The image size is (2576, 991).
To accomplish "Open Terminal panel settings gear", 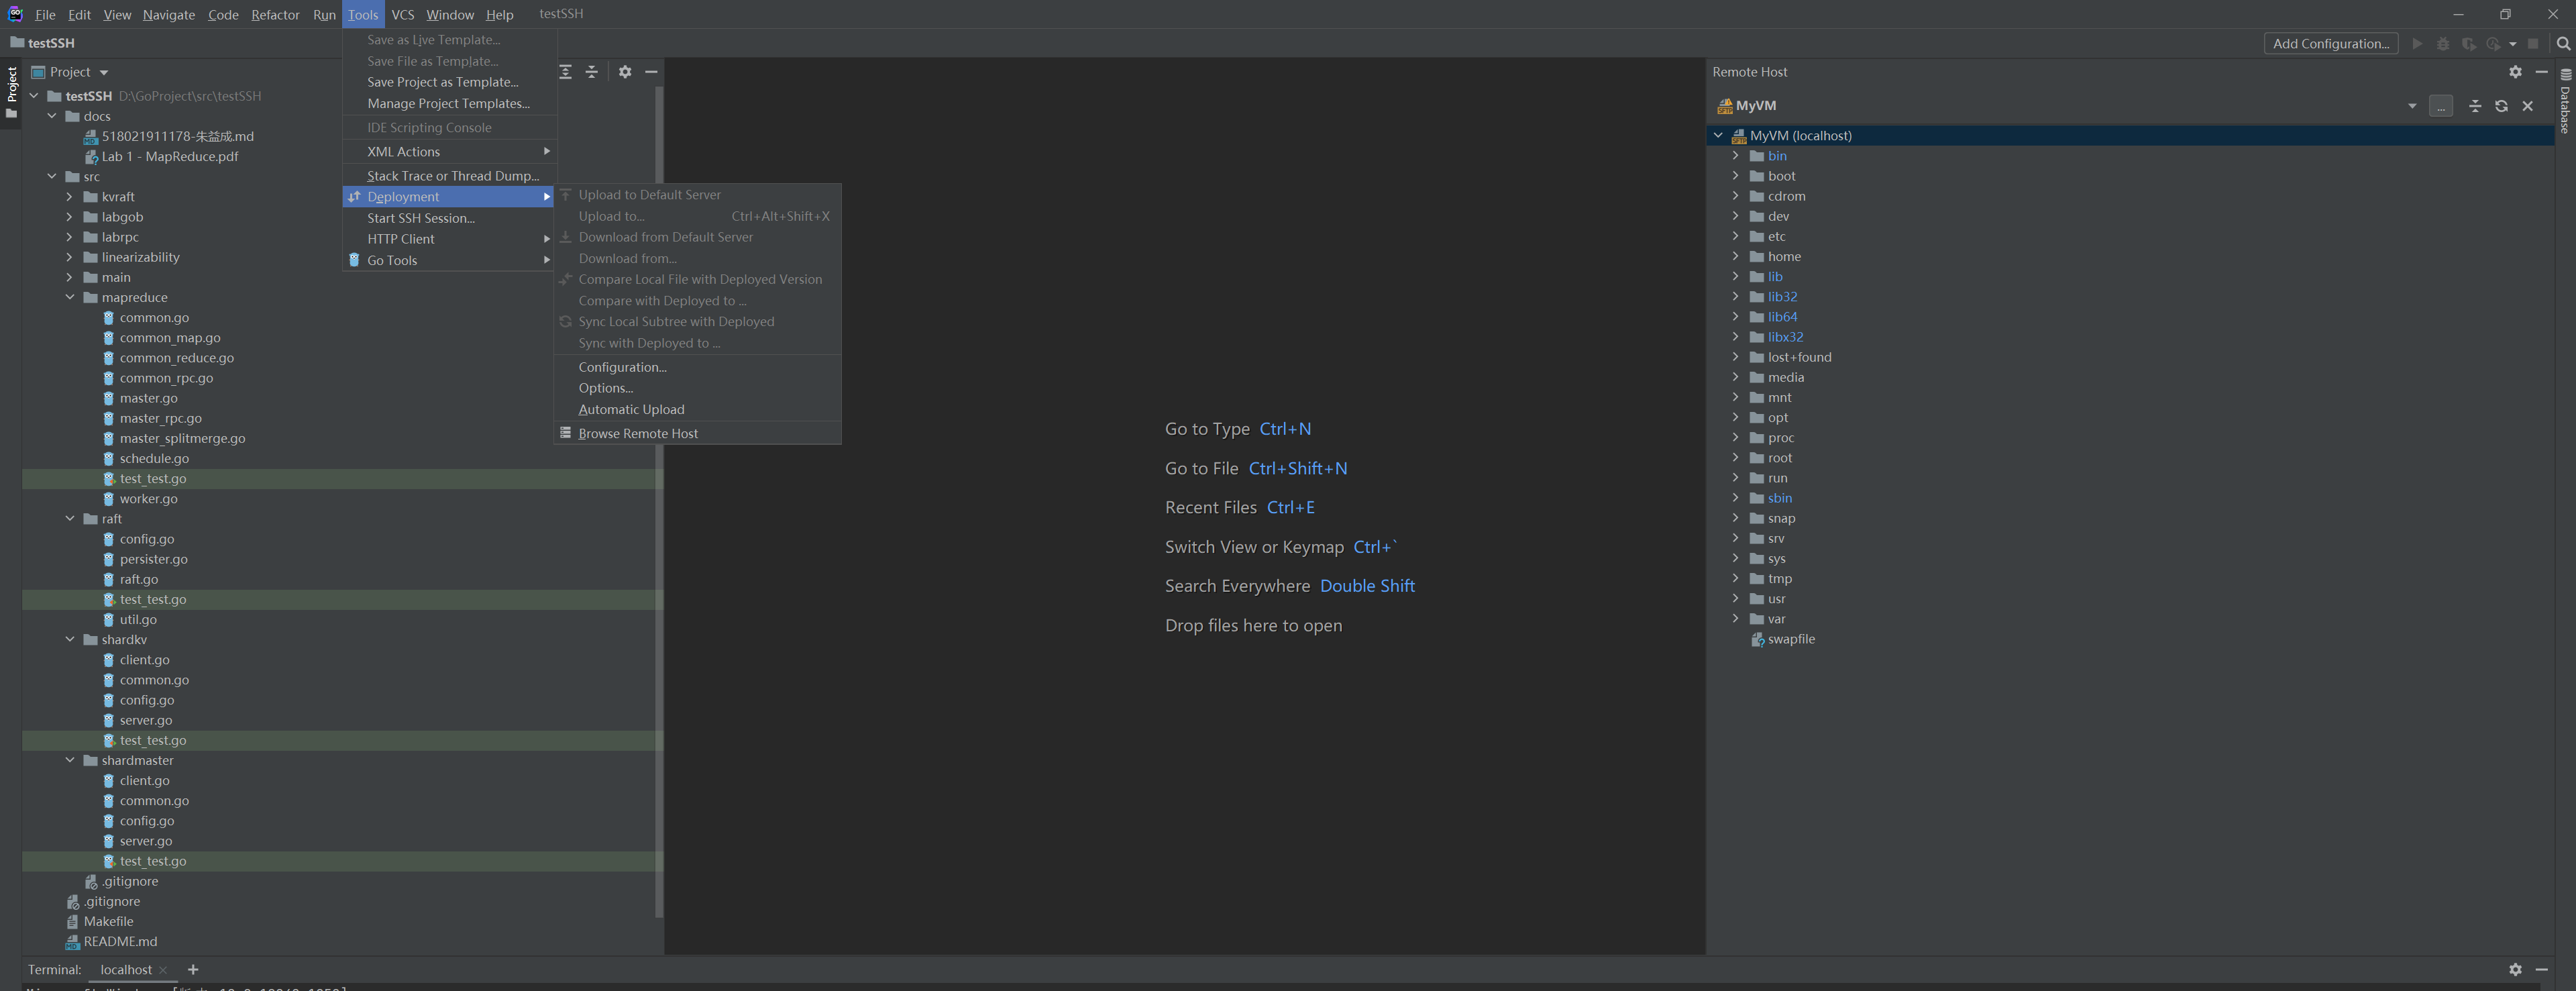I will click(2516, 970).
